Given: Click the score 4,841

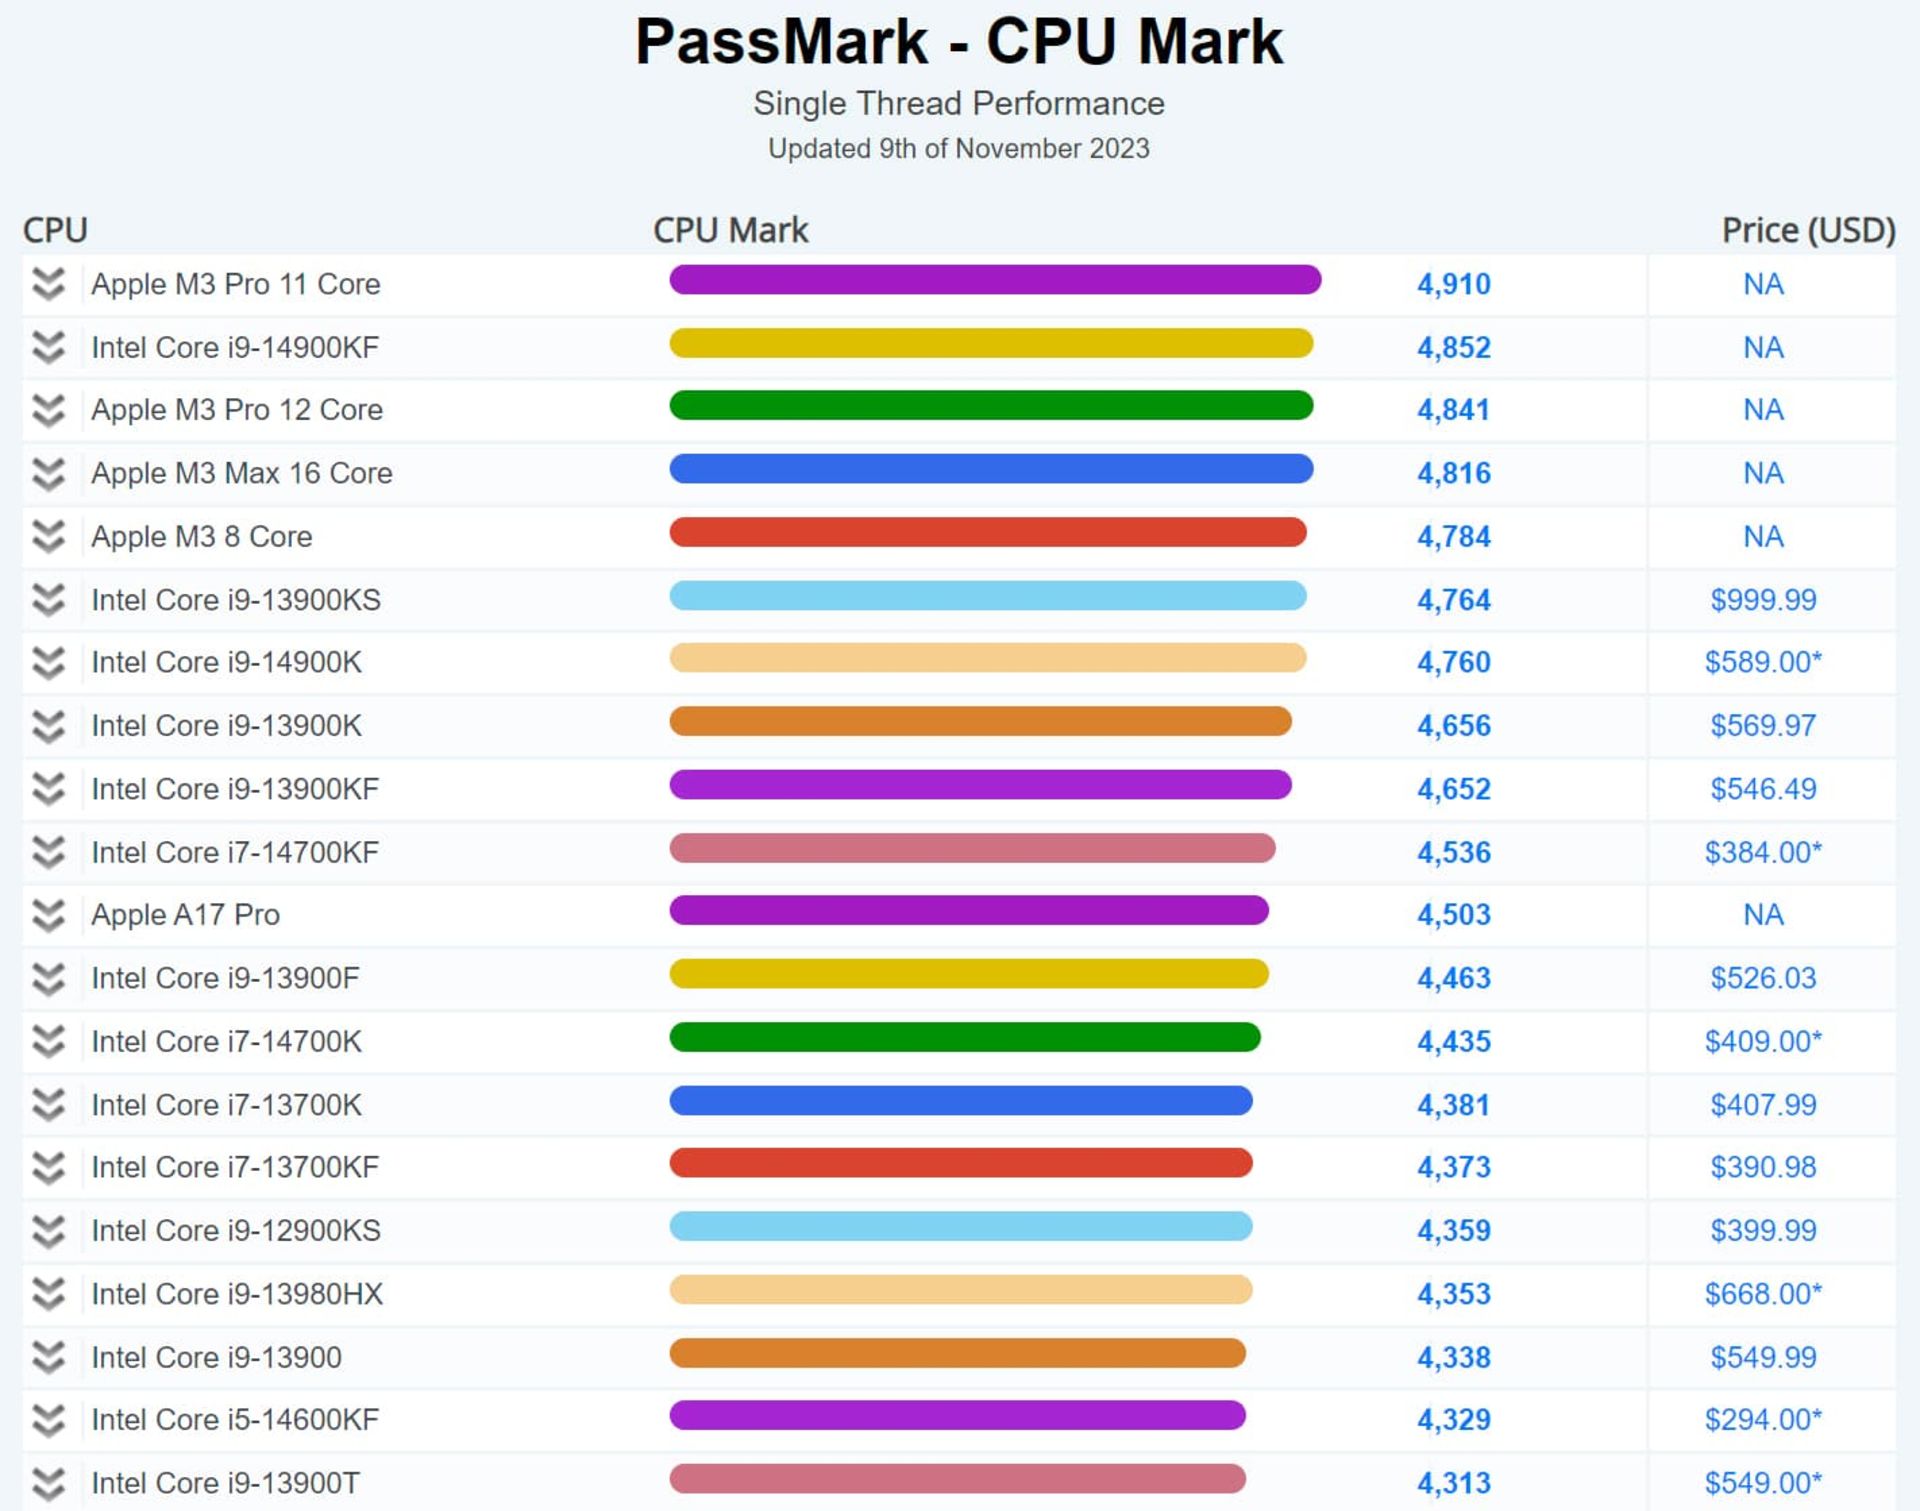Looking at the screenshot, I should 1454,410.
